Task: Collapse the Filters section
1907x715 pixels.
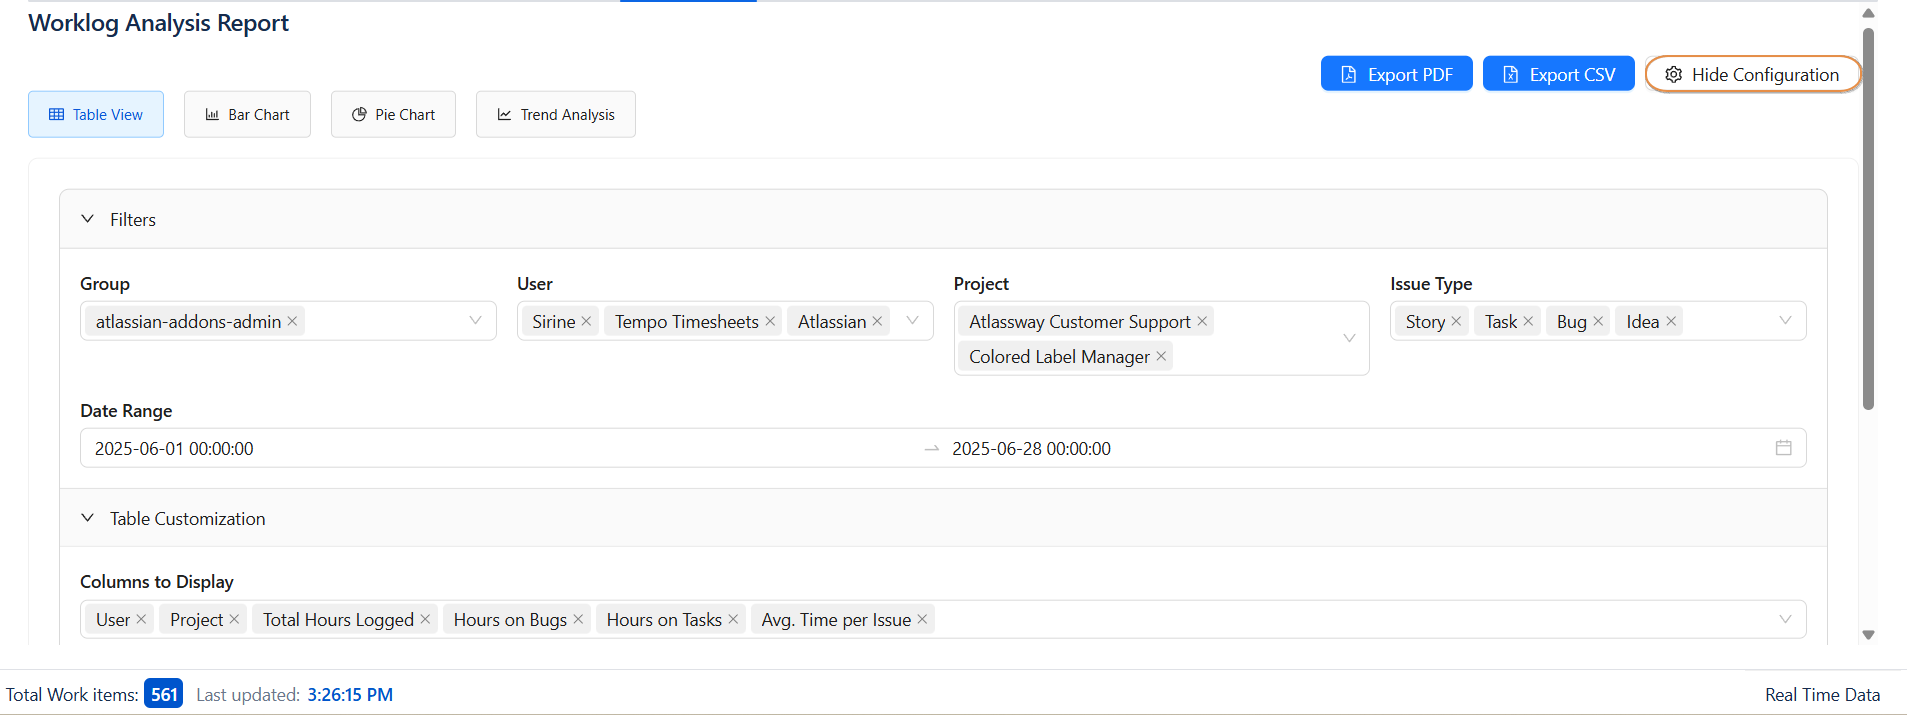Action: click(x=88, y=219)
